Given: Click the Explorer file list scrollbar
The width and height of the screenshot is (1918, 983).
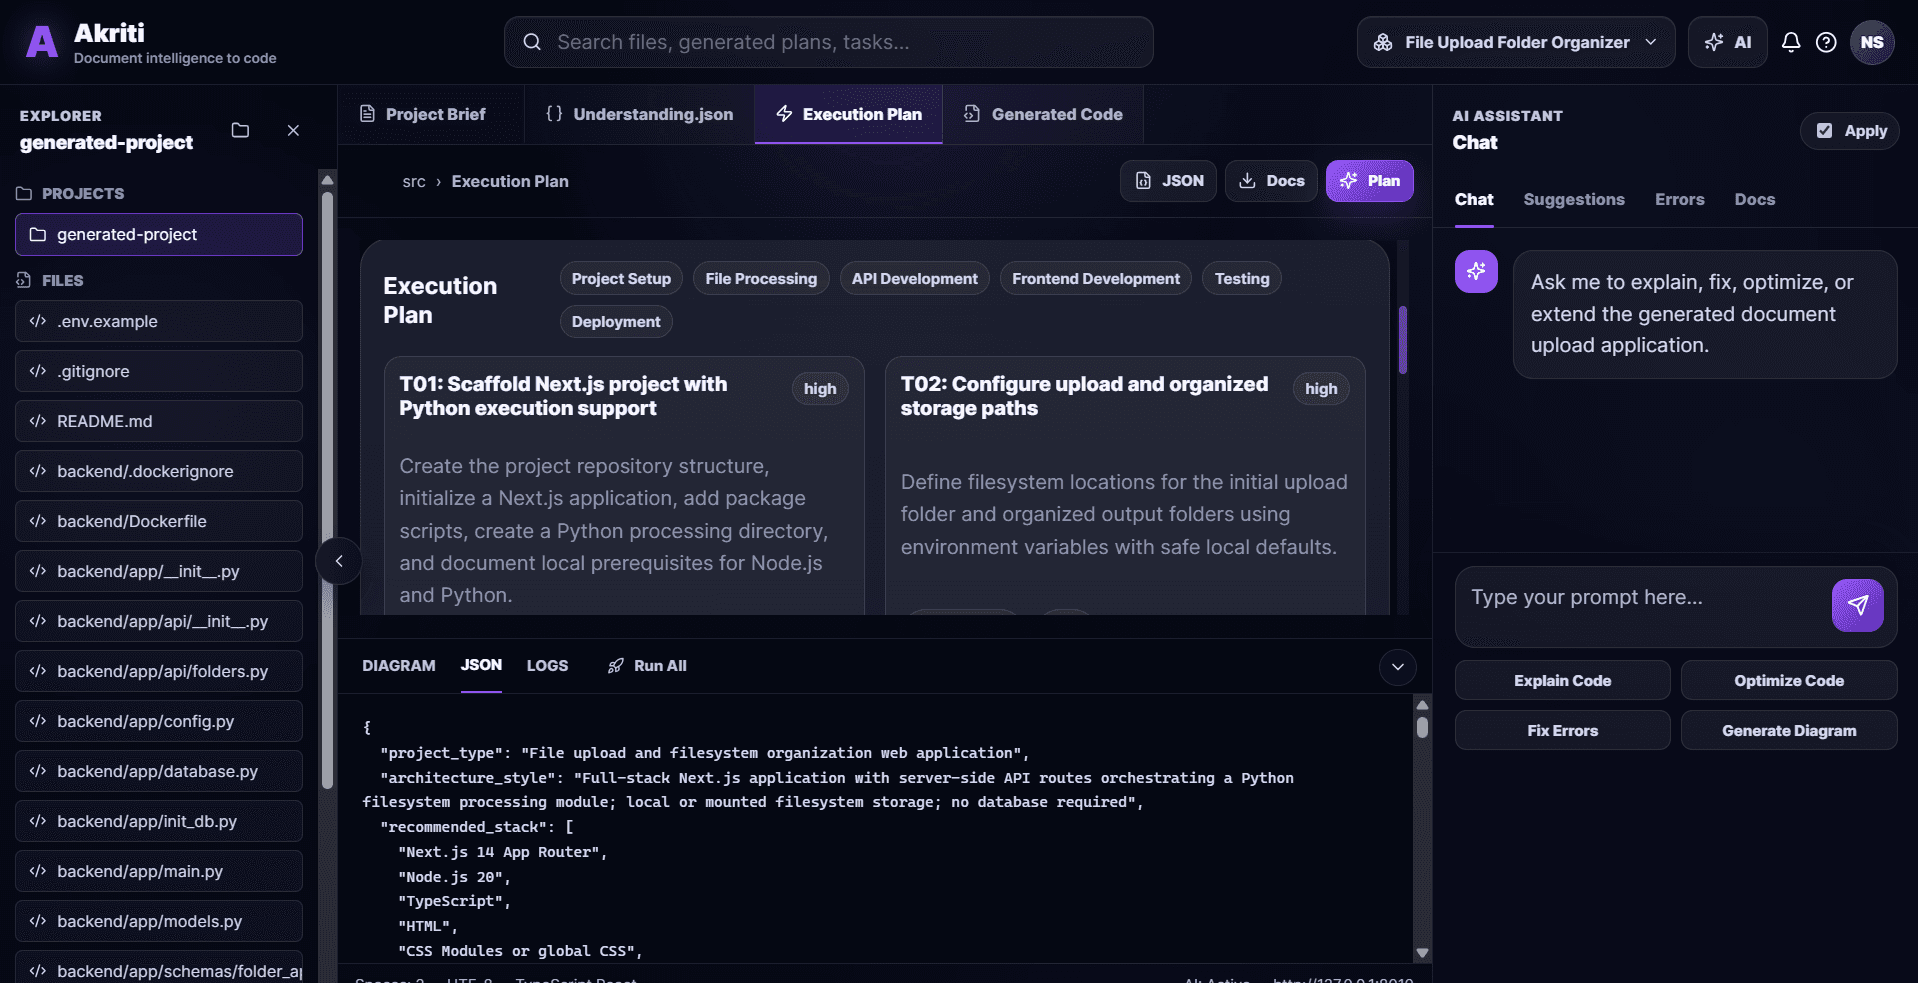Looking at the screenshot, I should click(327, 490).
